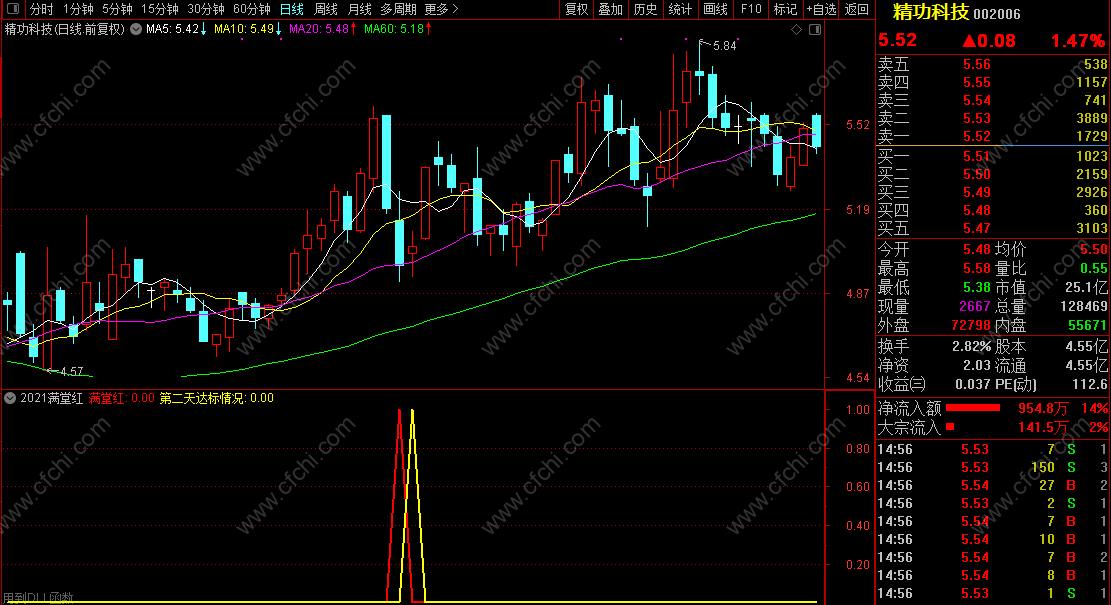The width and height of the screenshot is (1111, 605).
Task: Select the 60分钟 period
Action: [x=252, y=9]
